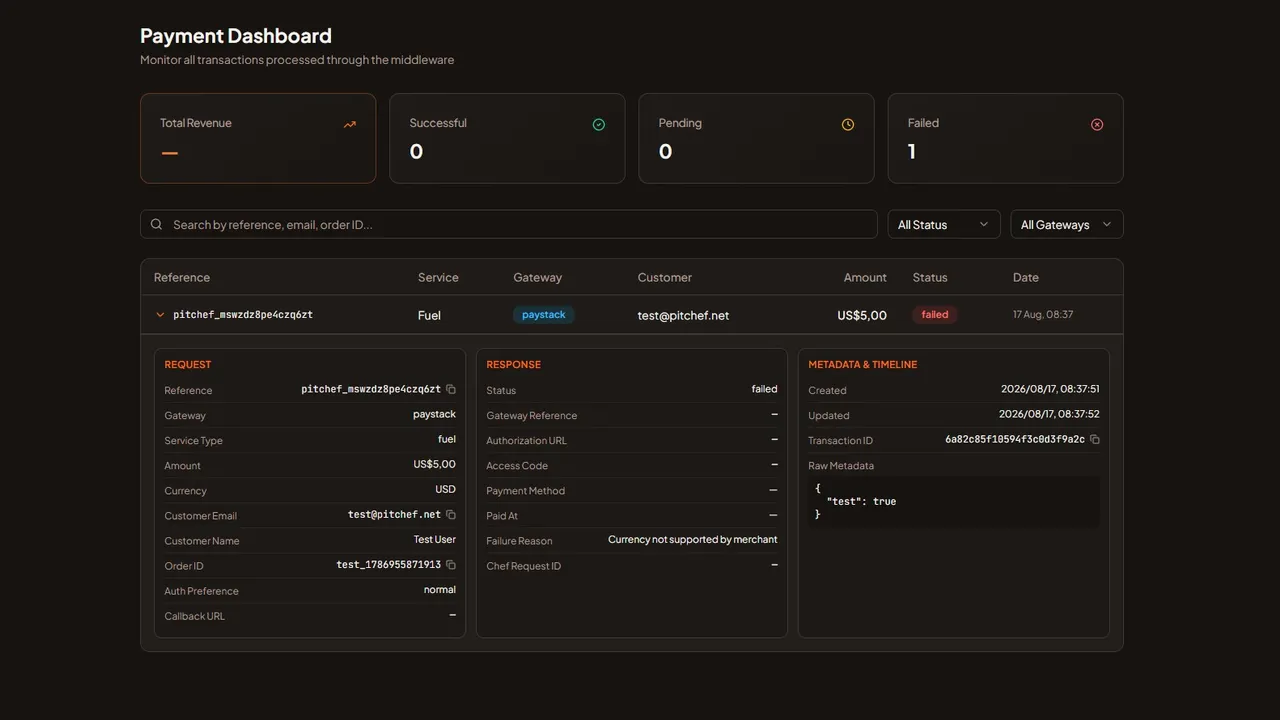Screen dimensions: 1280x720
Task: Click the Service column header
Action: 438,277
